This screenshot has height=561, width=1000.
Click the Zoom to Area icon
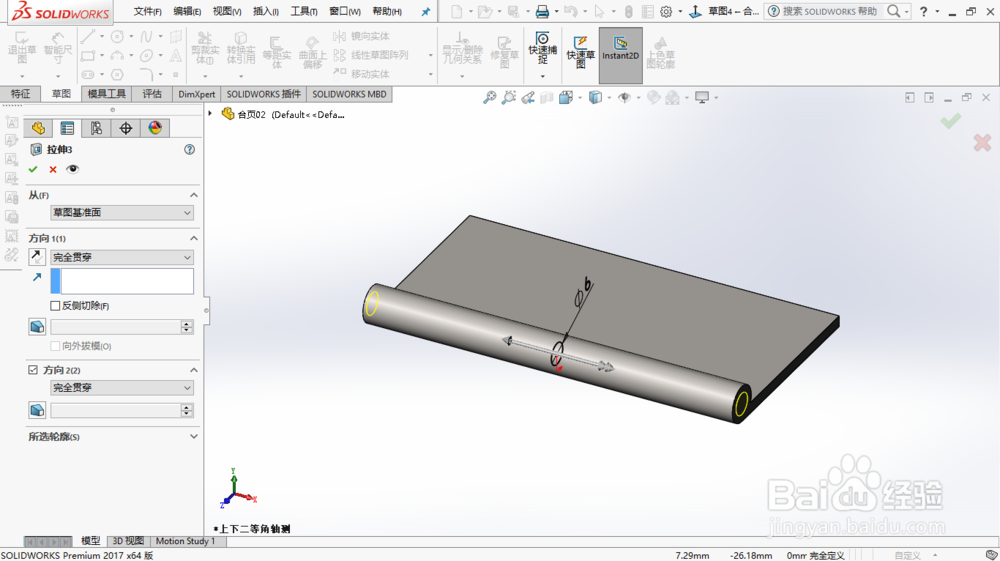508,98
